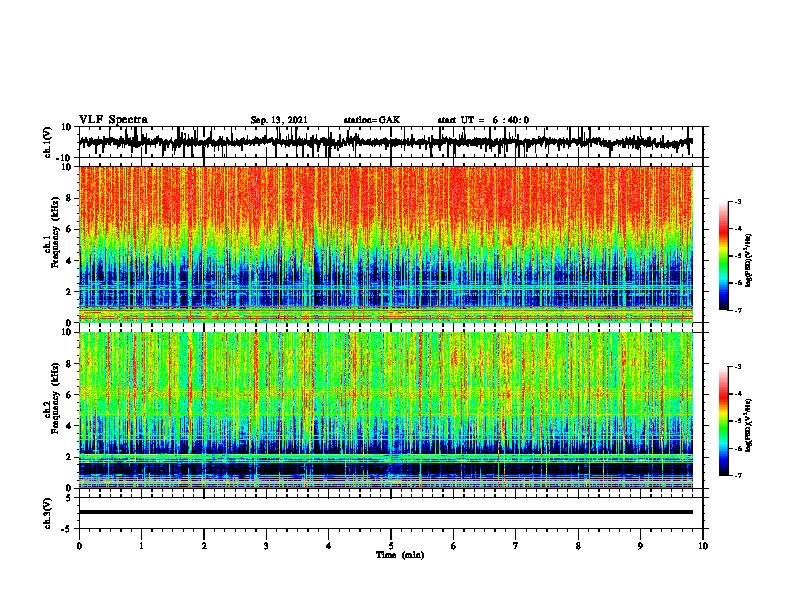Click the "2" kHz tick on ch.2 spectrogram
This screenshot has height=612, width=792.
click(69, 457)
